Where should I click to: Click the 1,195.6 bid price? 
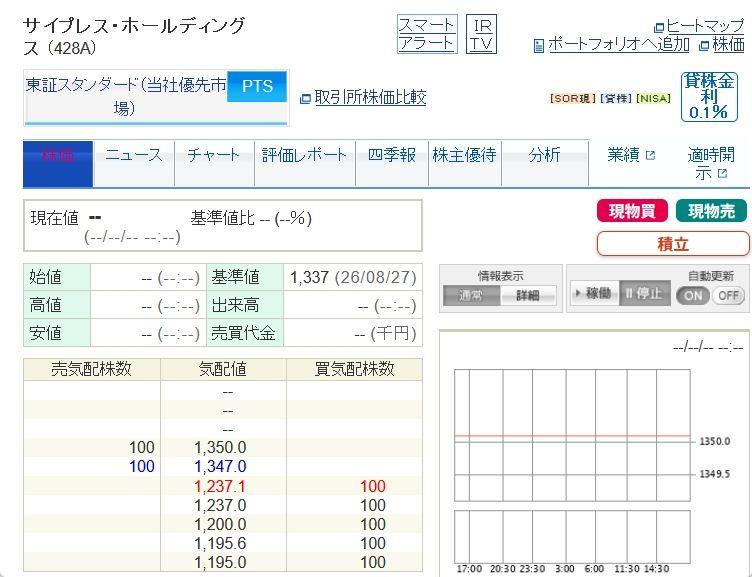tap(220, 543)
